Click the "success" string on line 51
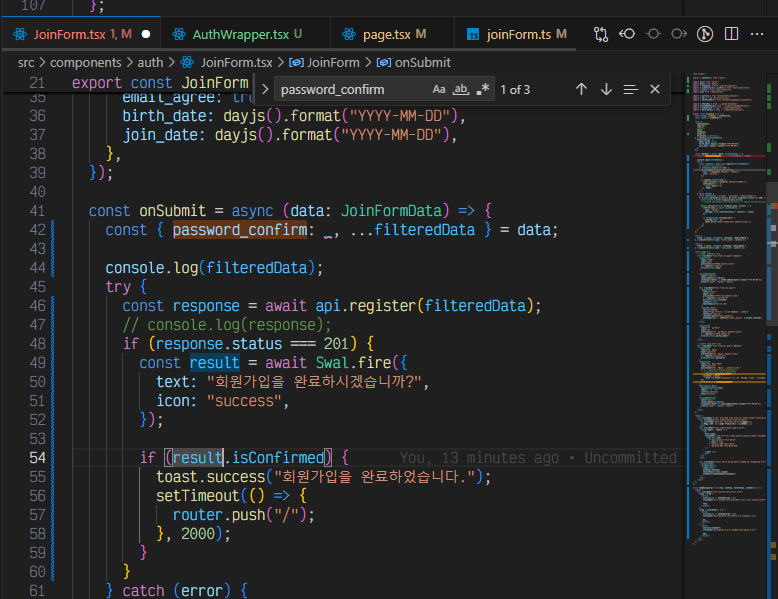The image size is (778, 599). click(244, 401)
